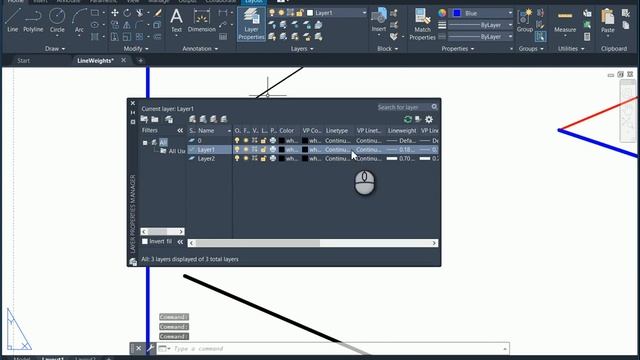Expand the Layers panel
Viewport: 640px width, 360px height.
302,49
